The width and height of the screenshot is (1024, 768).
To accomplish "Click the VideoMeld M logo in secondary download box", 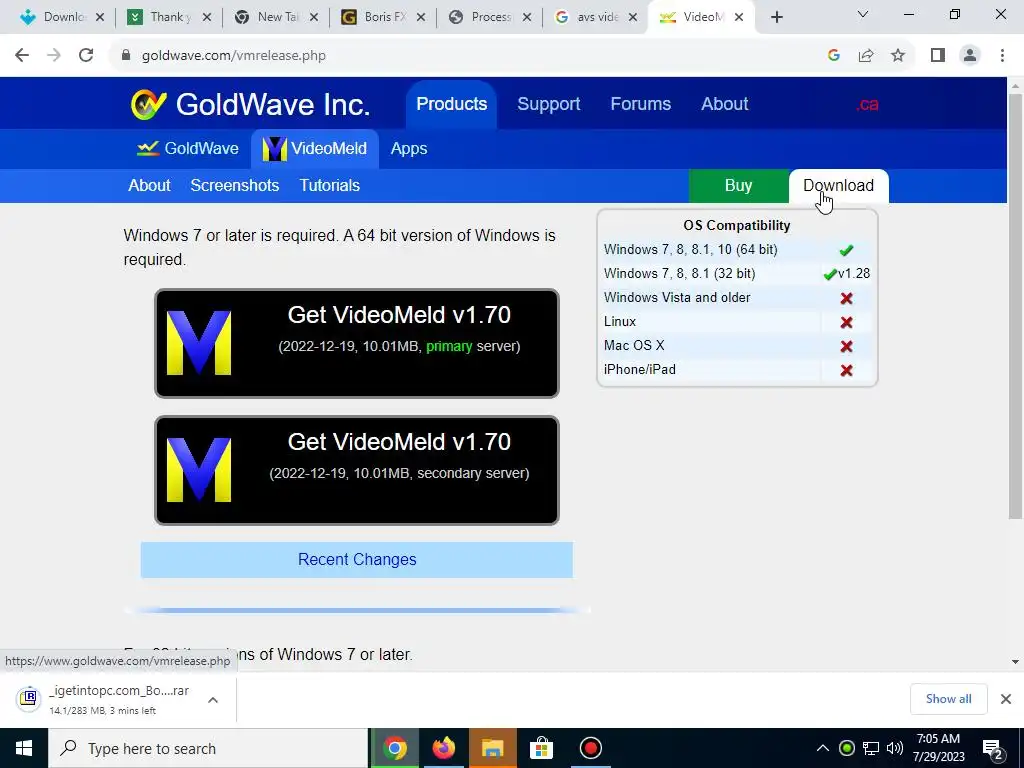I will [x=199, y=470].
